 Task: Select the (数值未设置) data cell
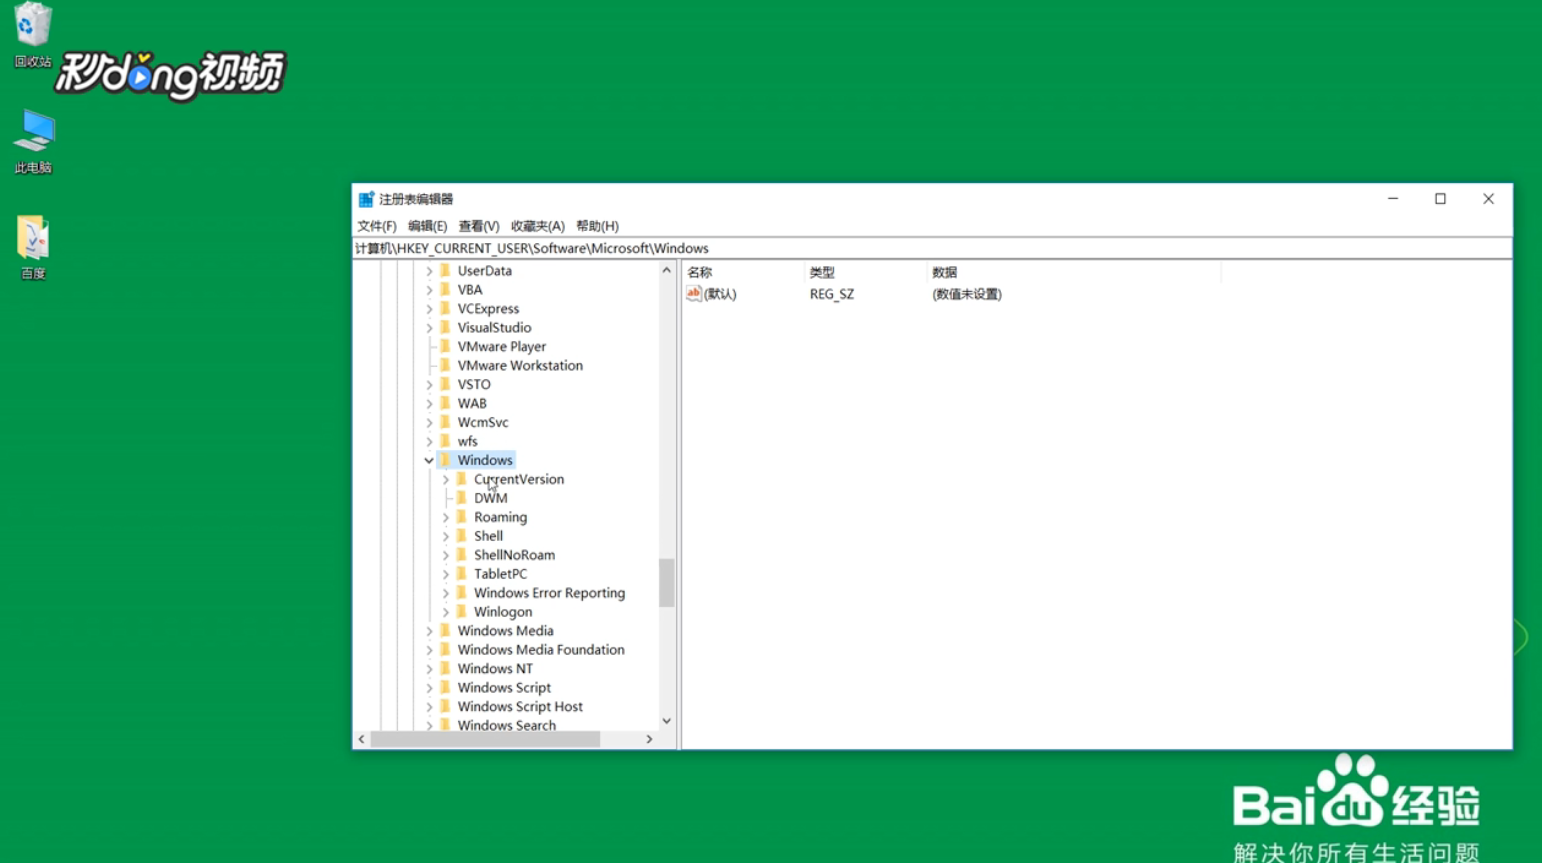tap(967, 294)
